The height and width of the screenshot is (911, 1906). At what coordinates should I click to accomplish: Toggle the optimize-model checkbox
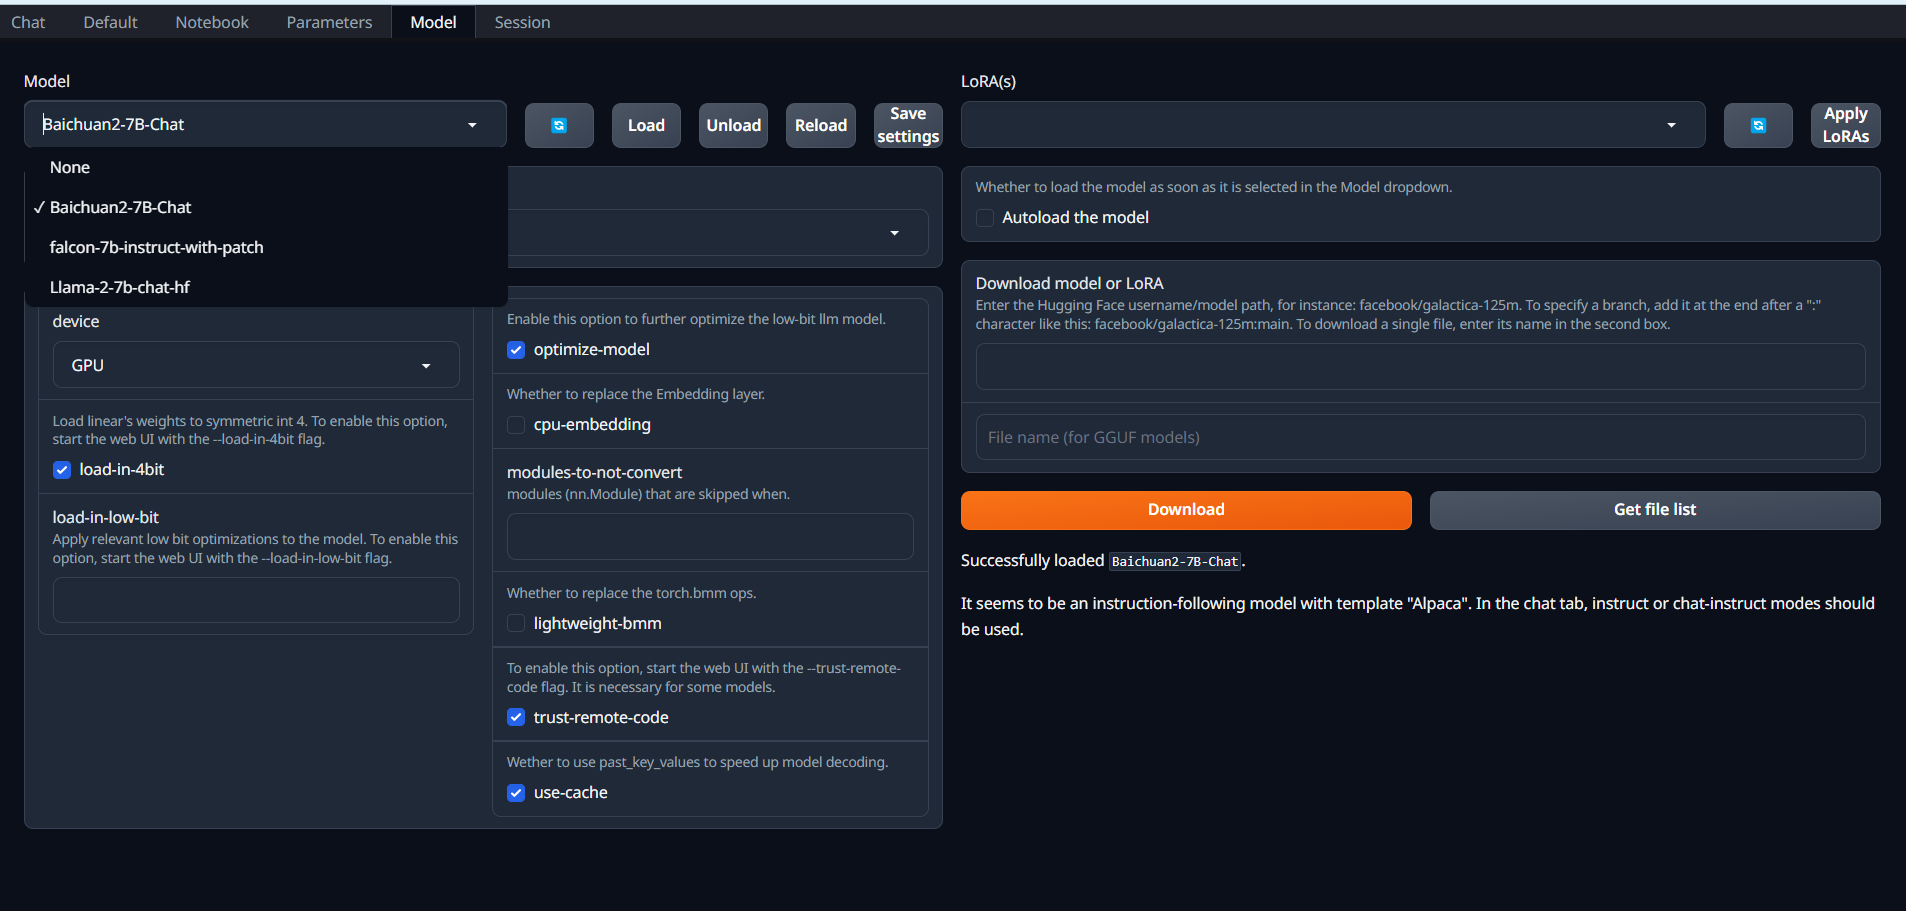(516, 350)
